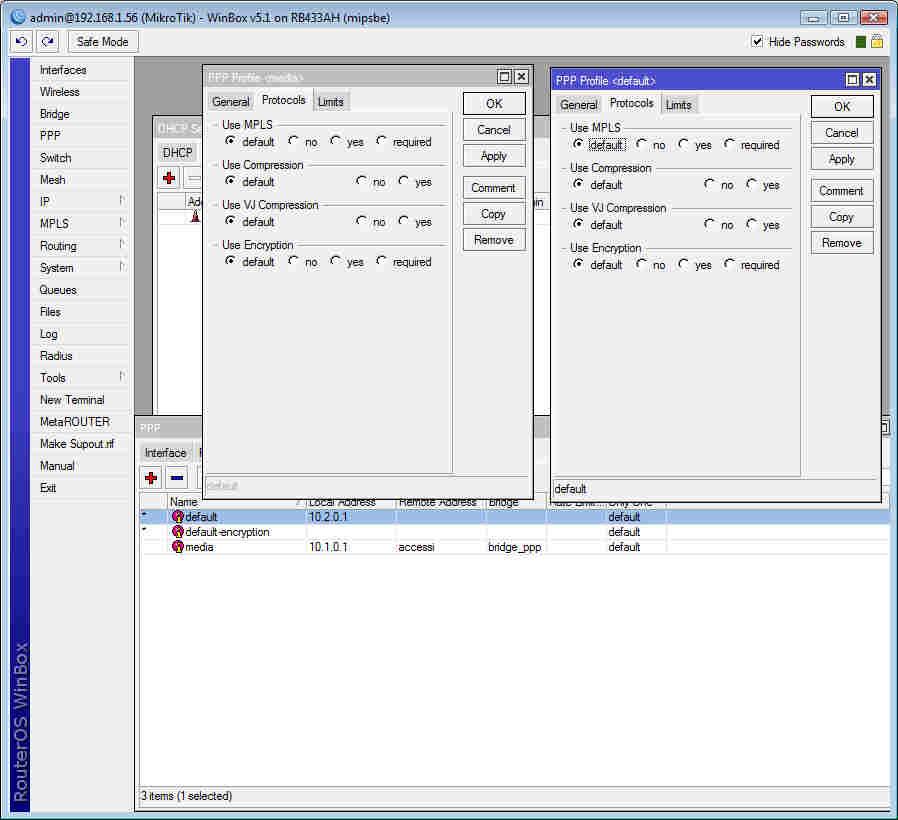Click OK in the default profile dialog
898x820 pixels.
[x=842, y=107]
